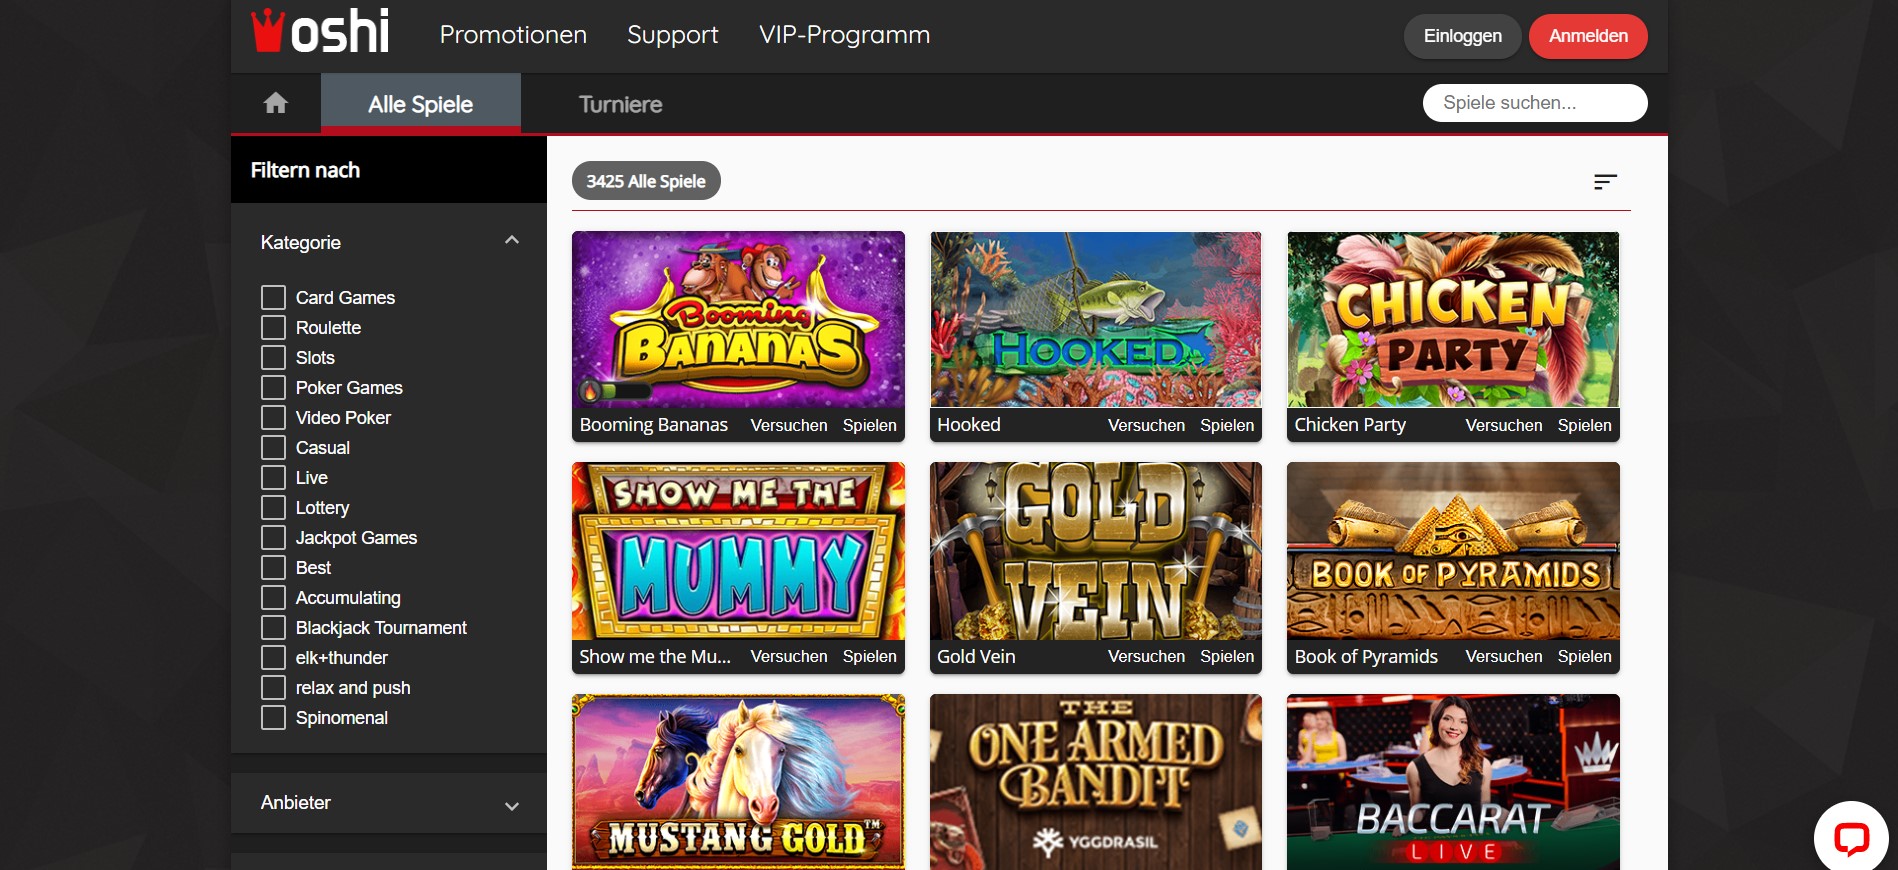This screenshot has width=1898, height=870.
Task: Check the Roulette category
Action: (273, 328)
